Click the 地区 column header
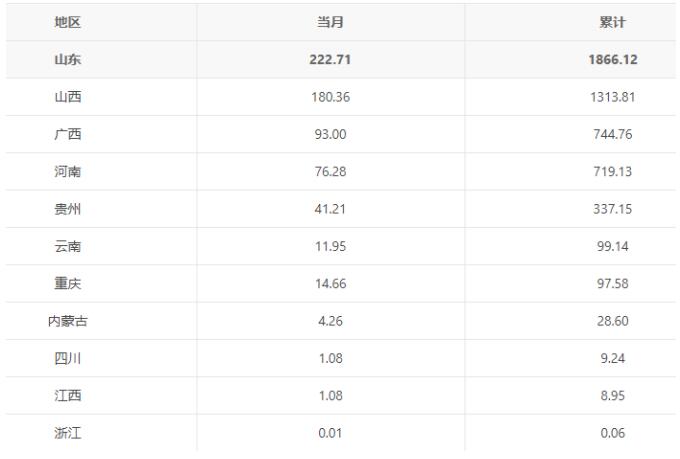The width and height of the screenshot is (680, 459). 68,22
